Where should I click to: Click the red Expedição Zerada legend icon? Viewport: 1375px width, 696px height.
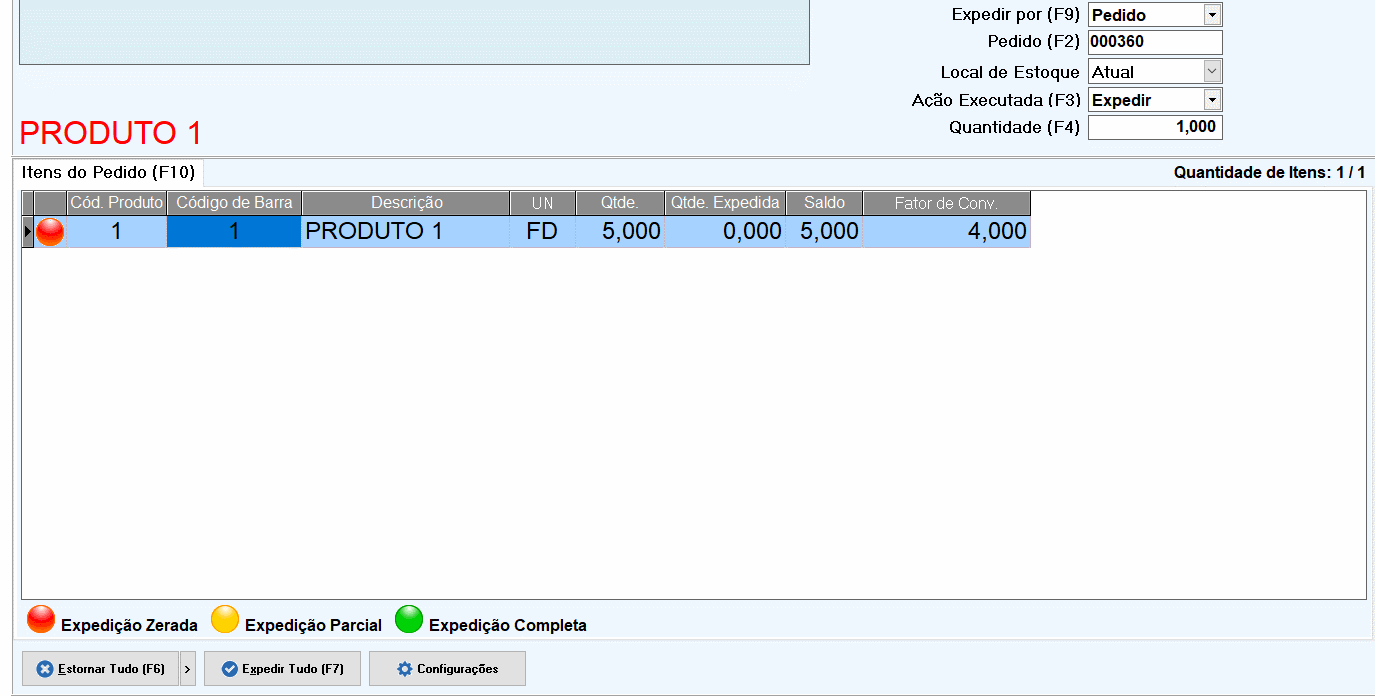click(41, 621)
